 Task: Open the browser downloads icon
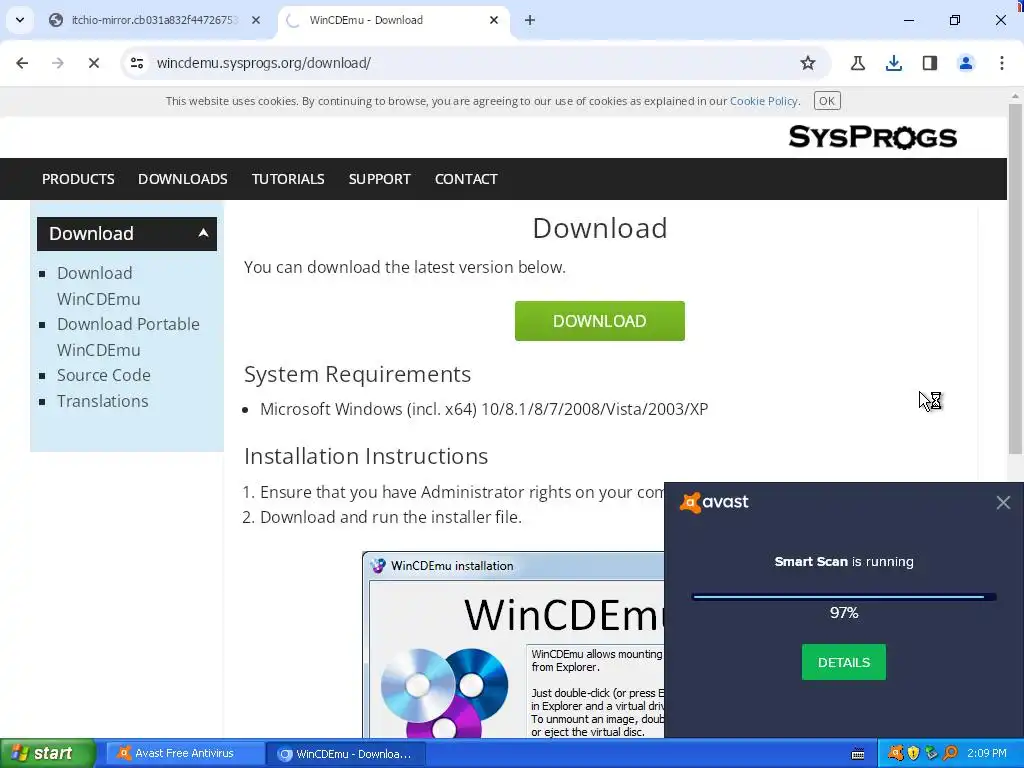coord(894,63)
